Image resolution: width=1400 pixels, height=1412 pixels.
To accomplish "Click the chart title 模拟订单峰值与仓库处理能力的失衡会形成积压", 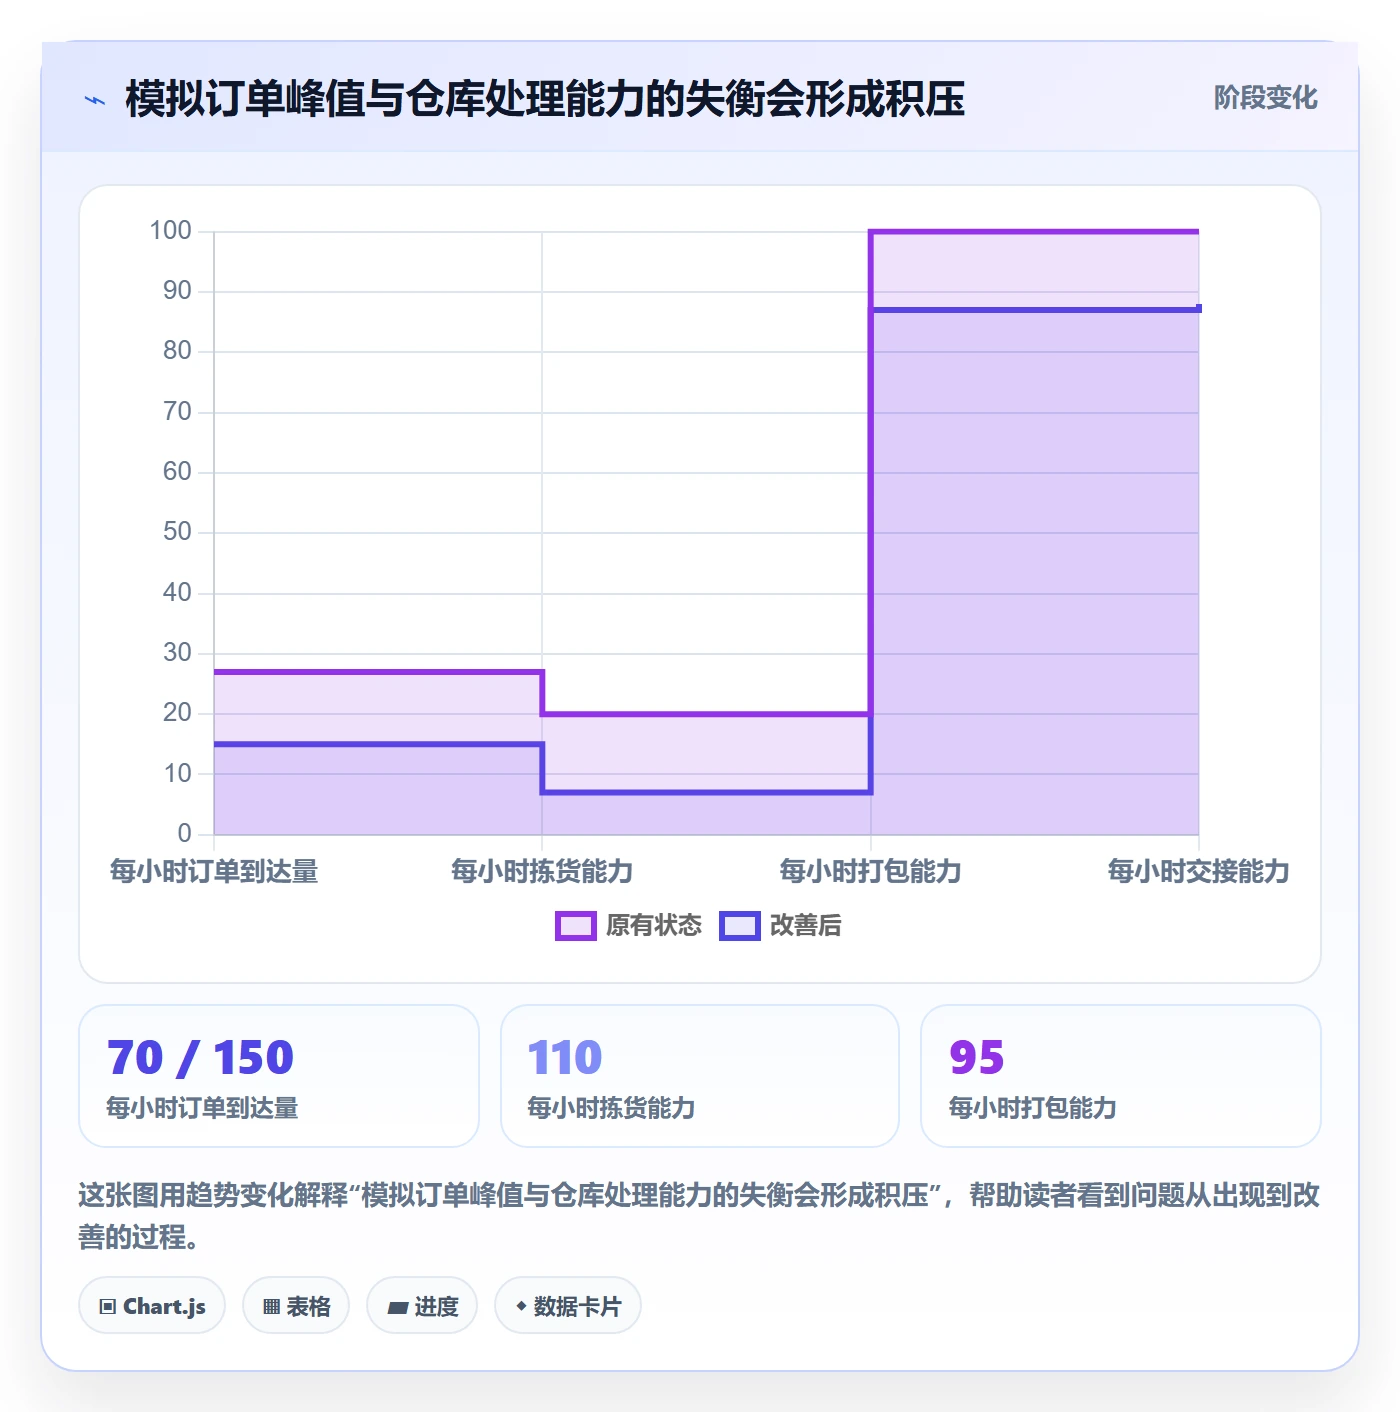I will click(545, 99).
